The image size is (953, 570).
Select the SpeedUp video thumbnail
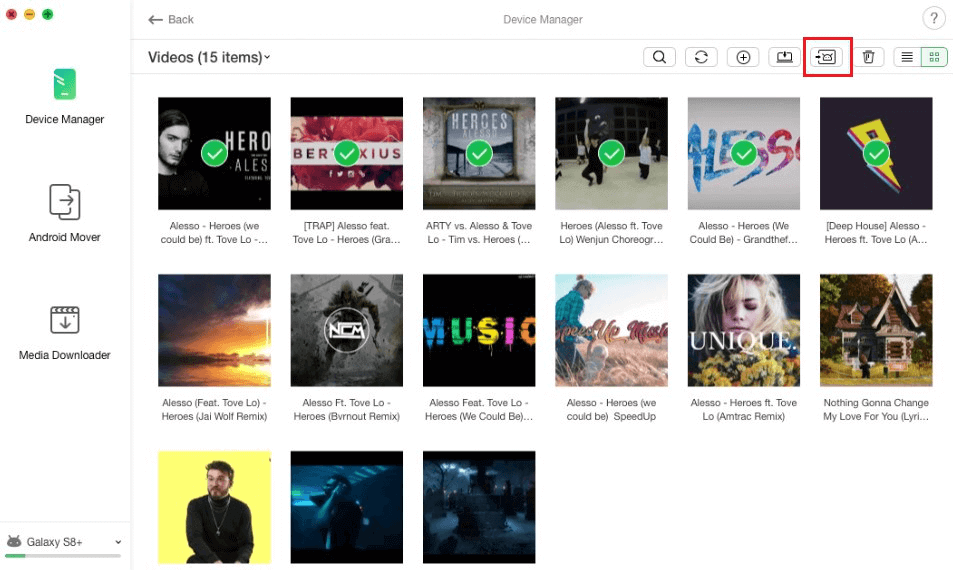tap(611, 330)
